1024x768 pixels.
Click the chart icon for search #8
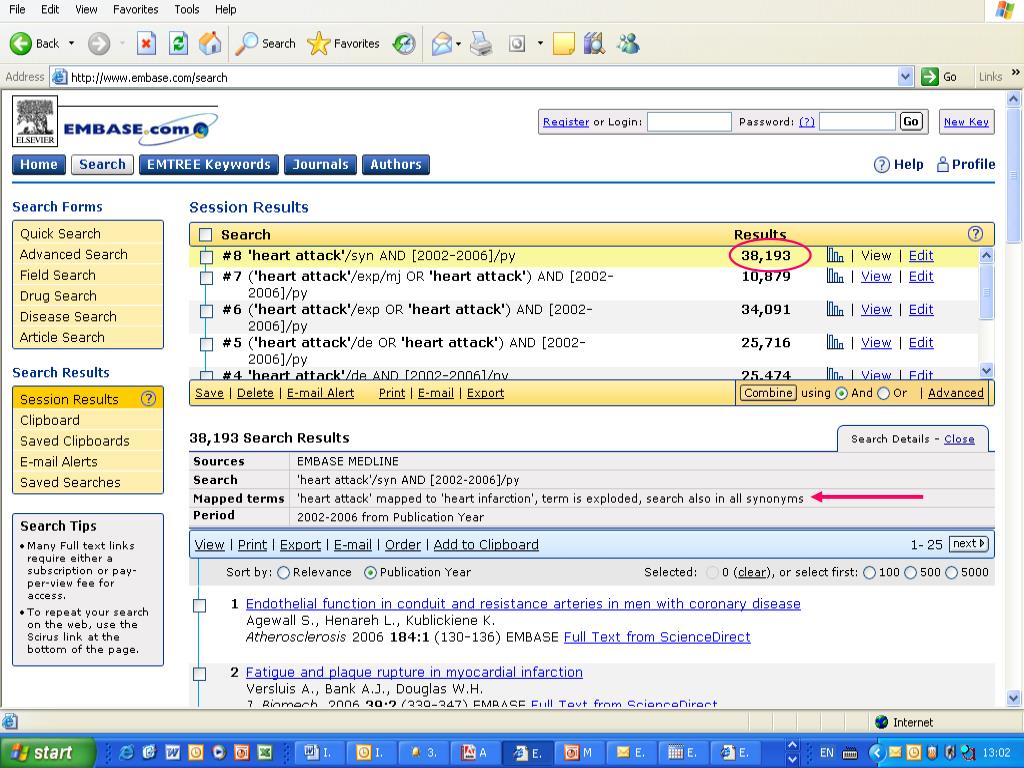pos(835,255)
